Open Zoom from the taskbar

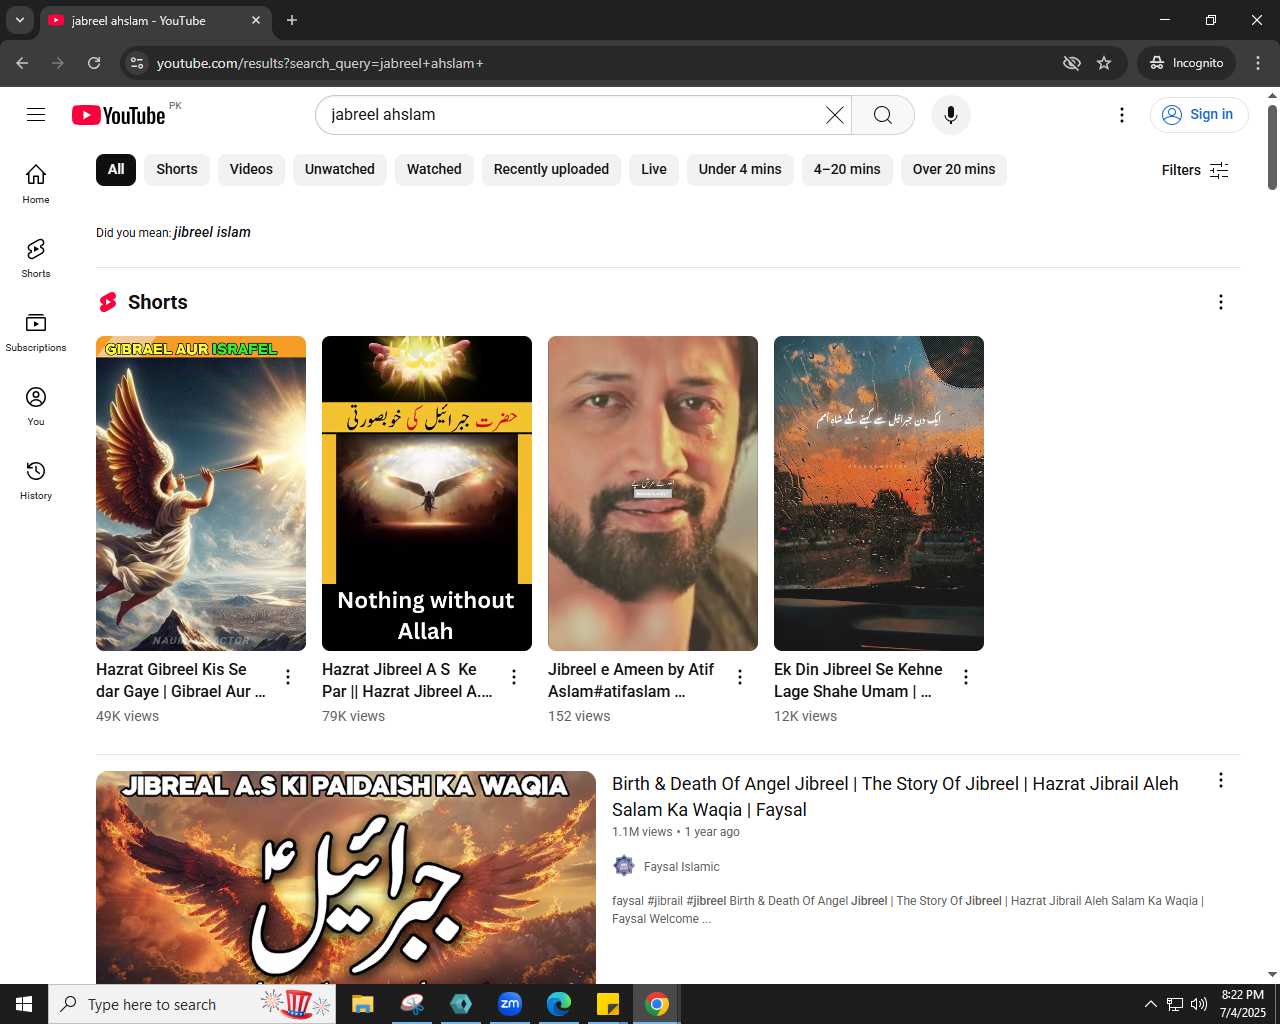[510, 1004]
